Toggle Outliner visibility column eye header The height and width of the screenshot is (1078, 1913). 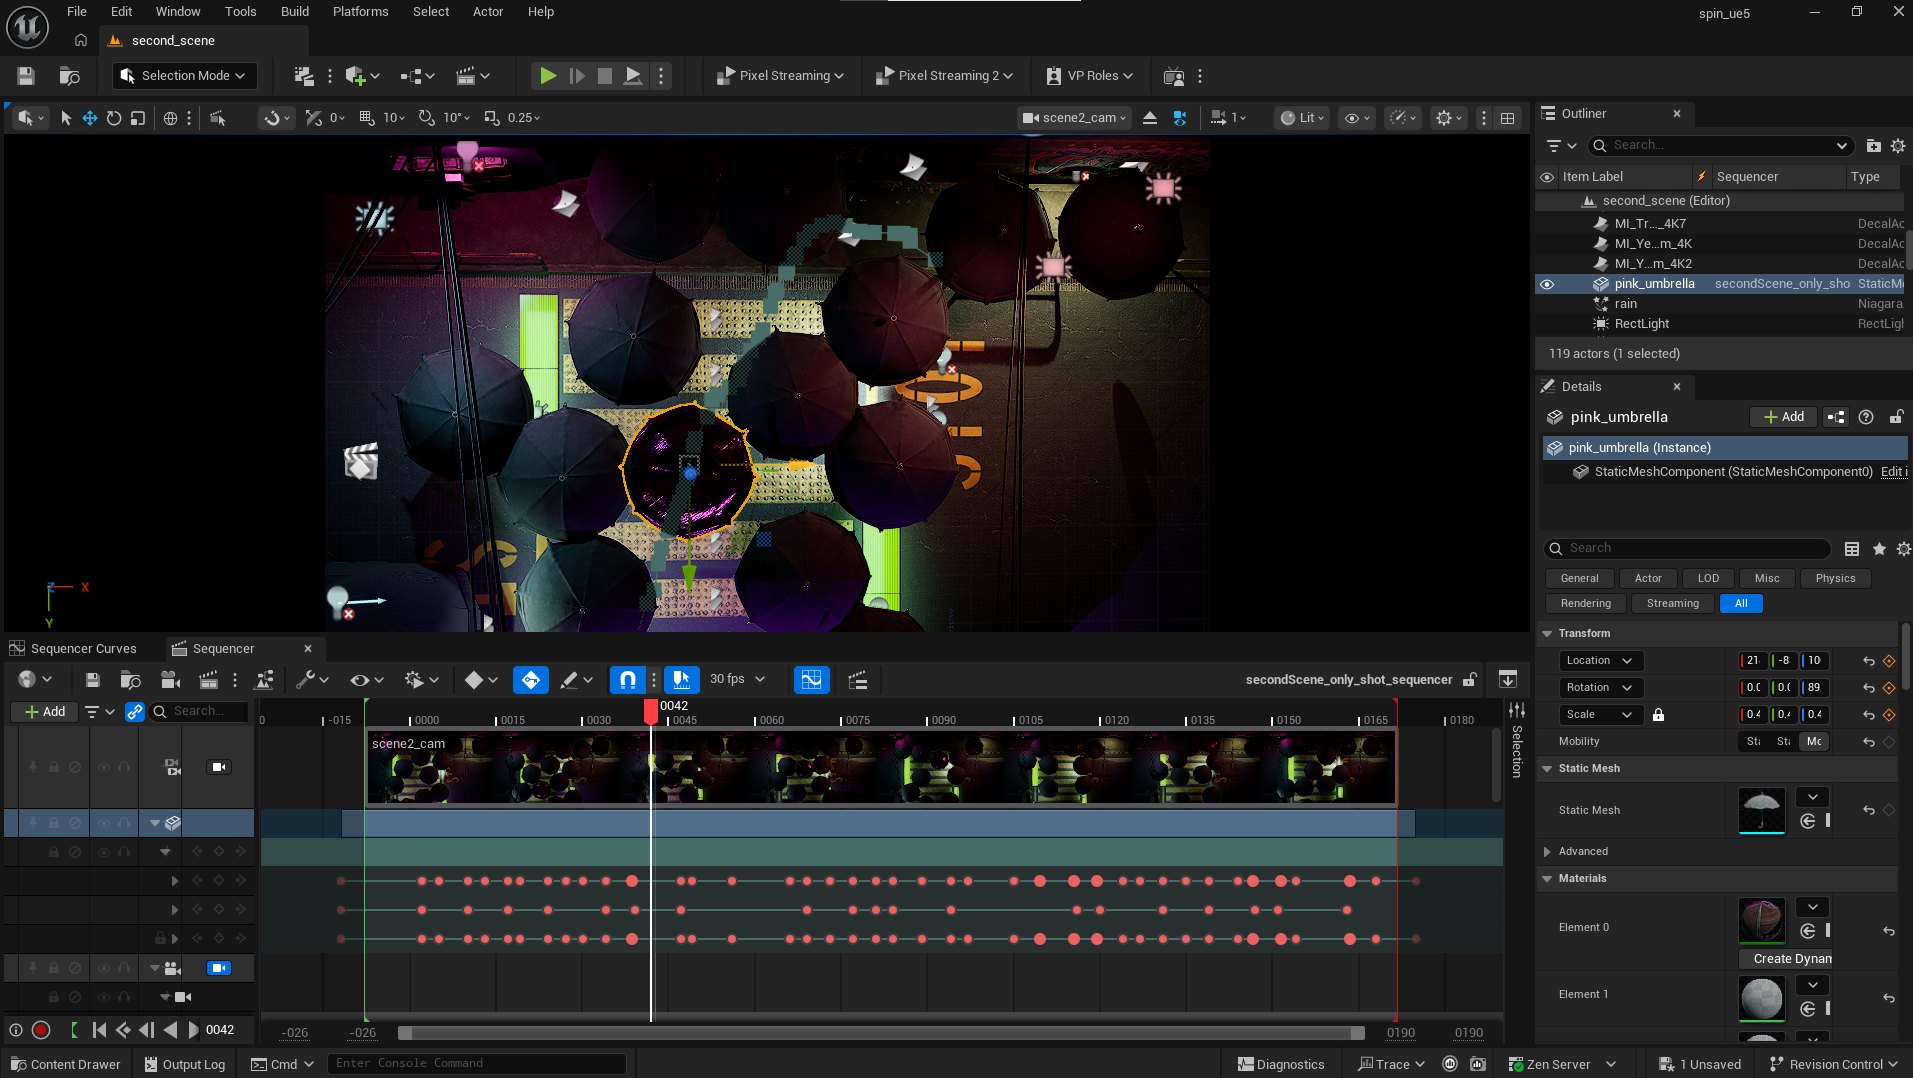click(1547, 177)
